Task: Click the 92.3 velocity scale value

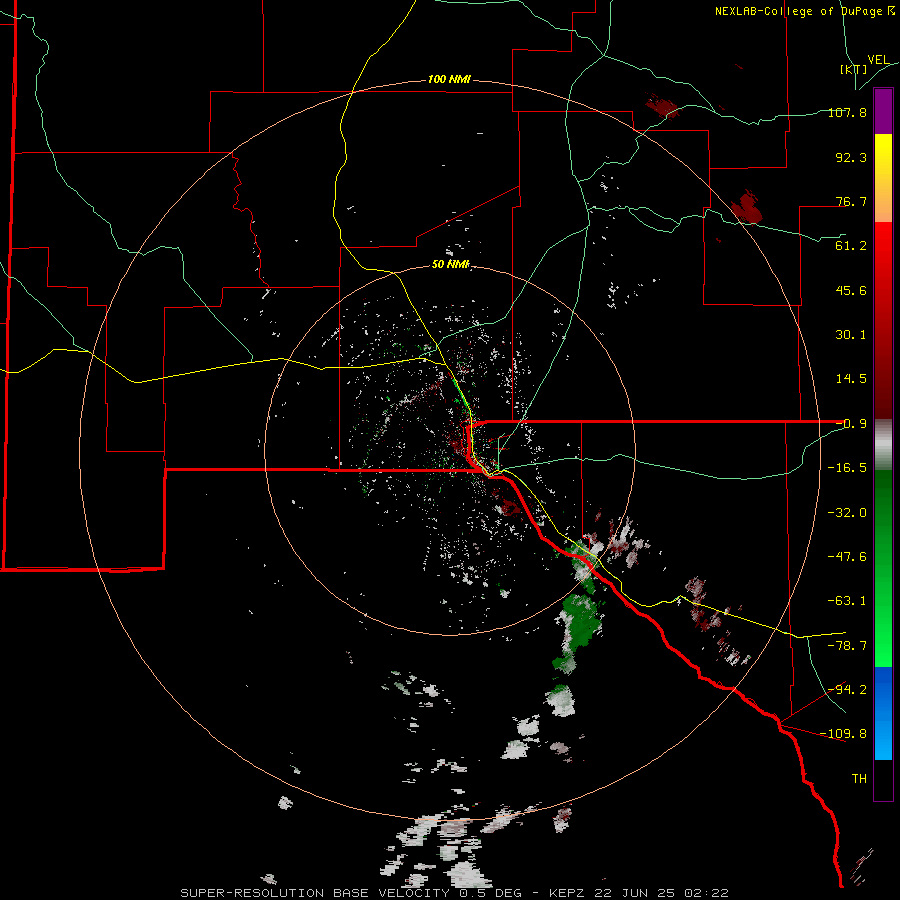Action: pyautogui.click(x=851, y=157)
